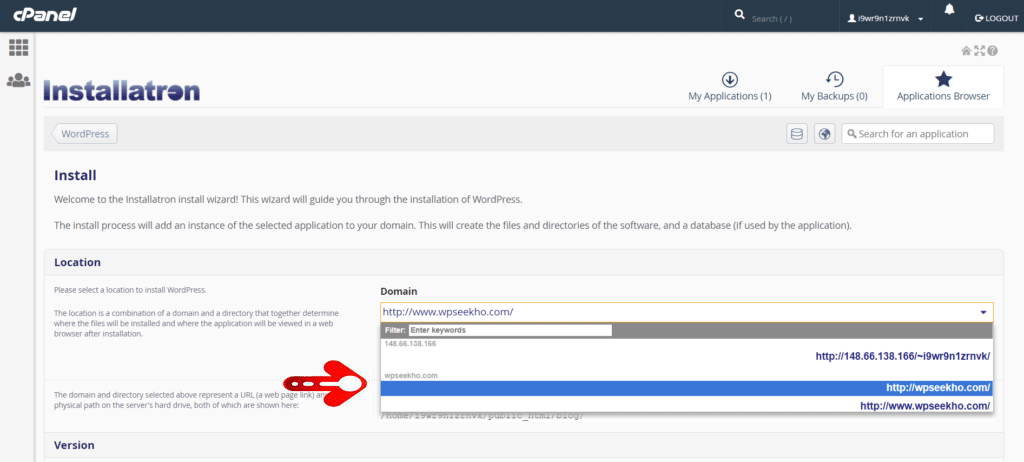Click the database icon button
This screenshot has height=462, width=1024.
[797, 134]
